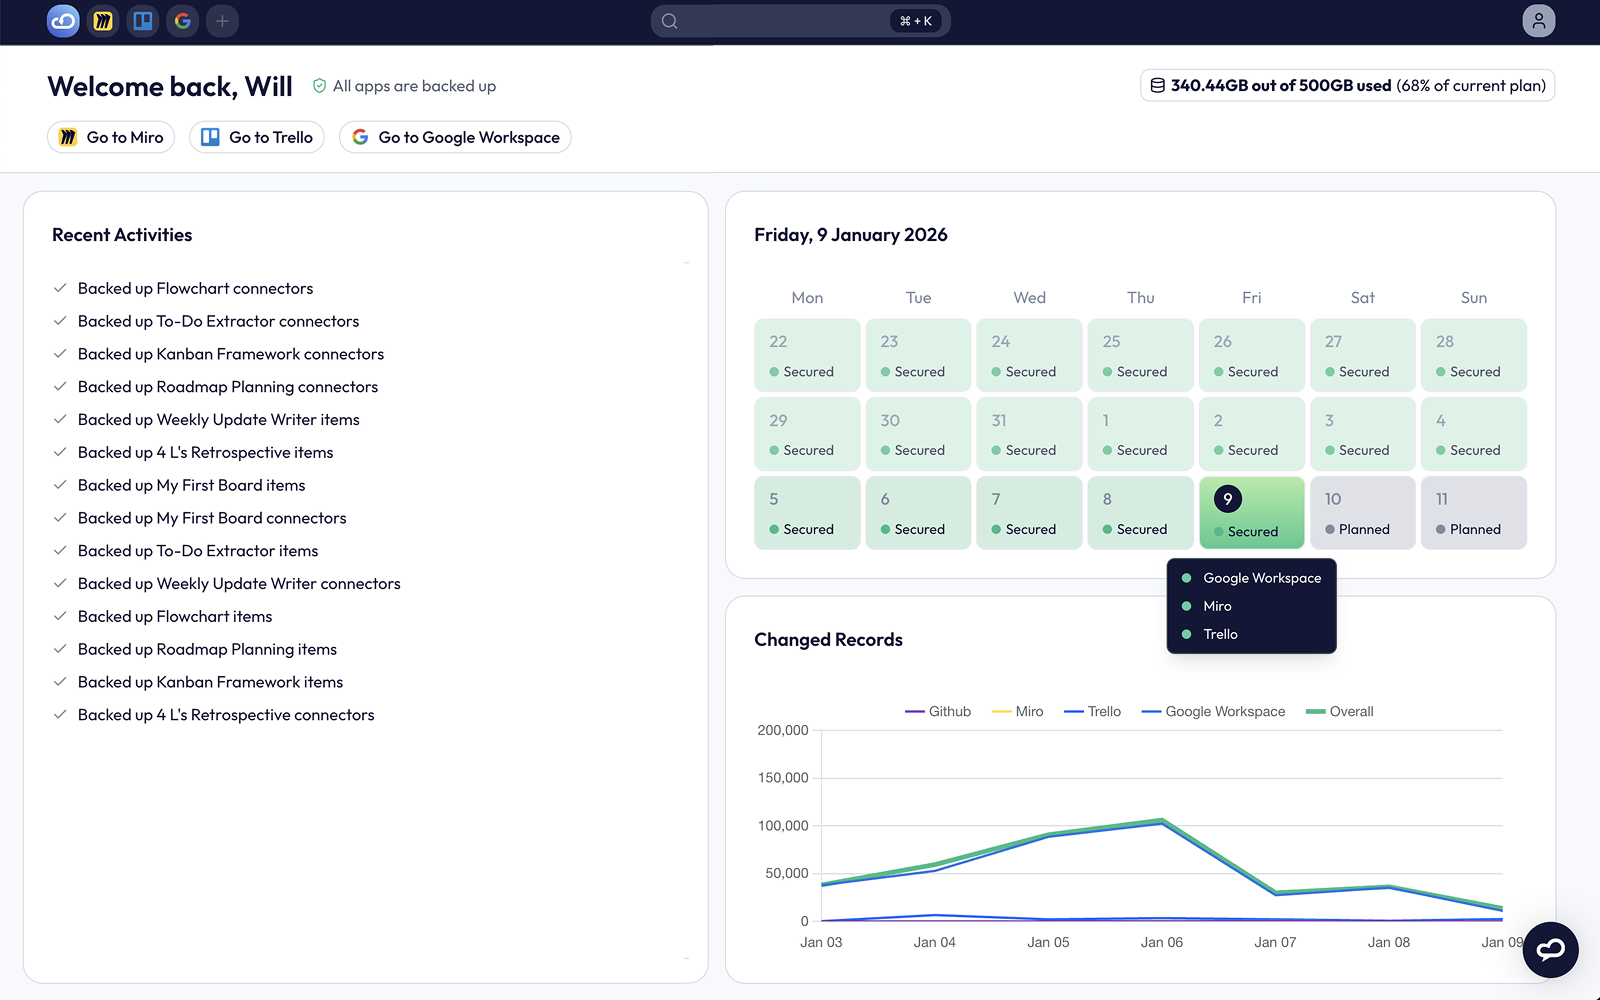Click the Jan 10 Planned calendar cell
This screenshot has width=1600, height=1000.
[x=1362, y=512]
